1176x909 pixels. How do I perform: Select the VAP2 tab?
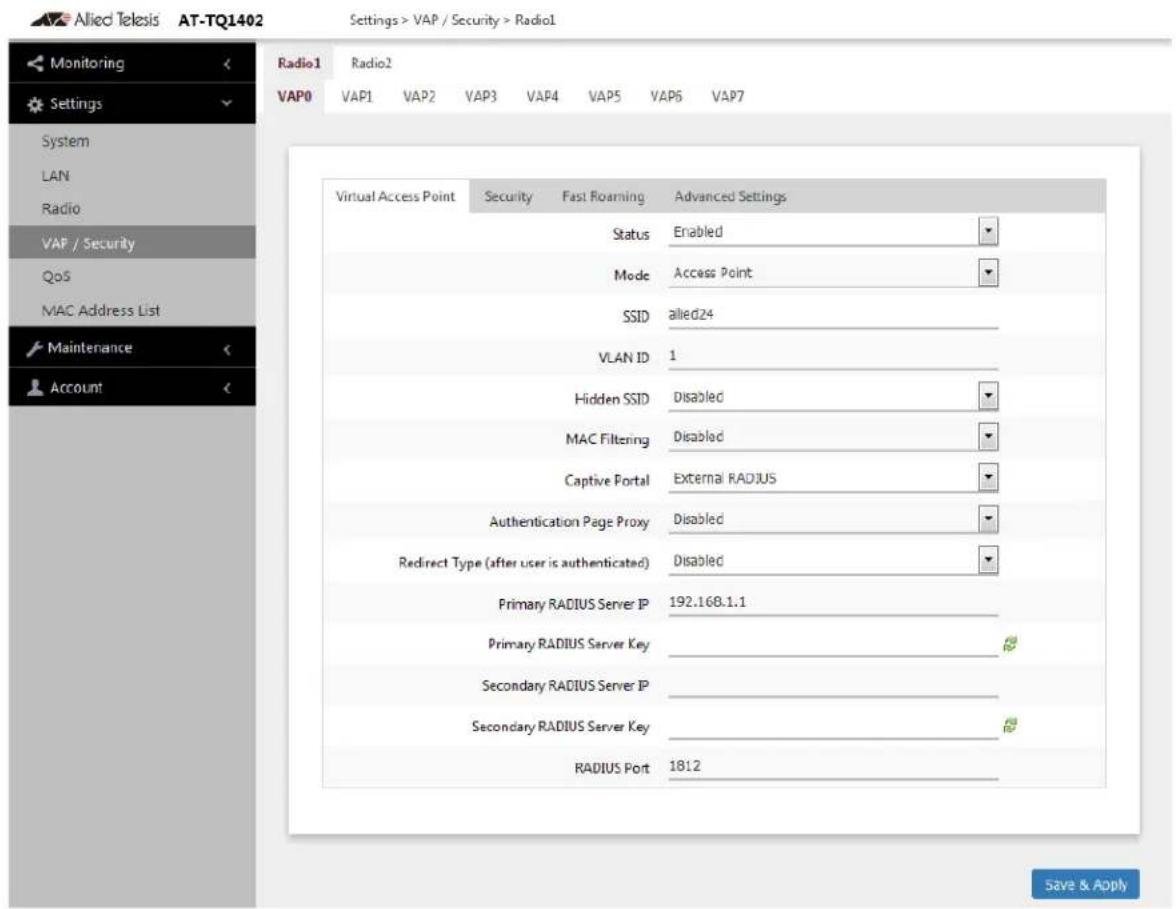coord(418,96)
